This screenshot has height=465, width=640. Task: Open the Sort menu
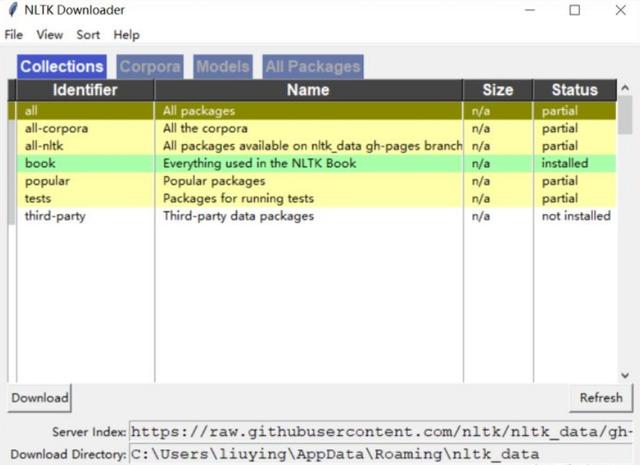[x=88, y=35]
